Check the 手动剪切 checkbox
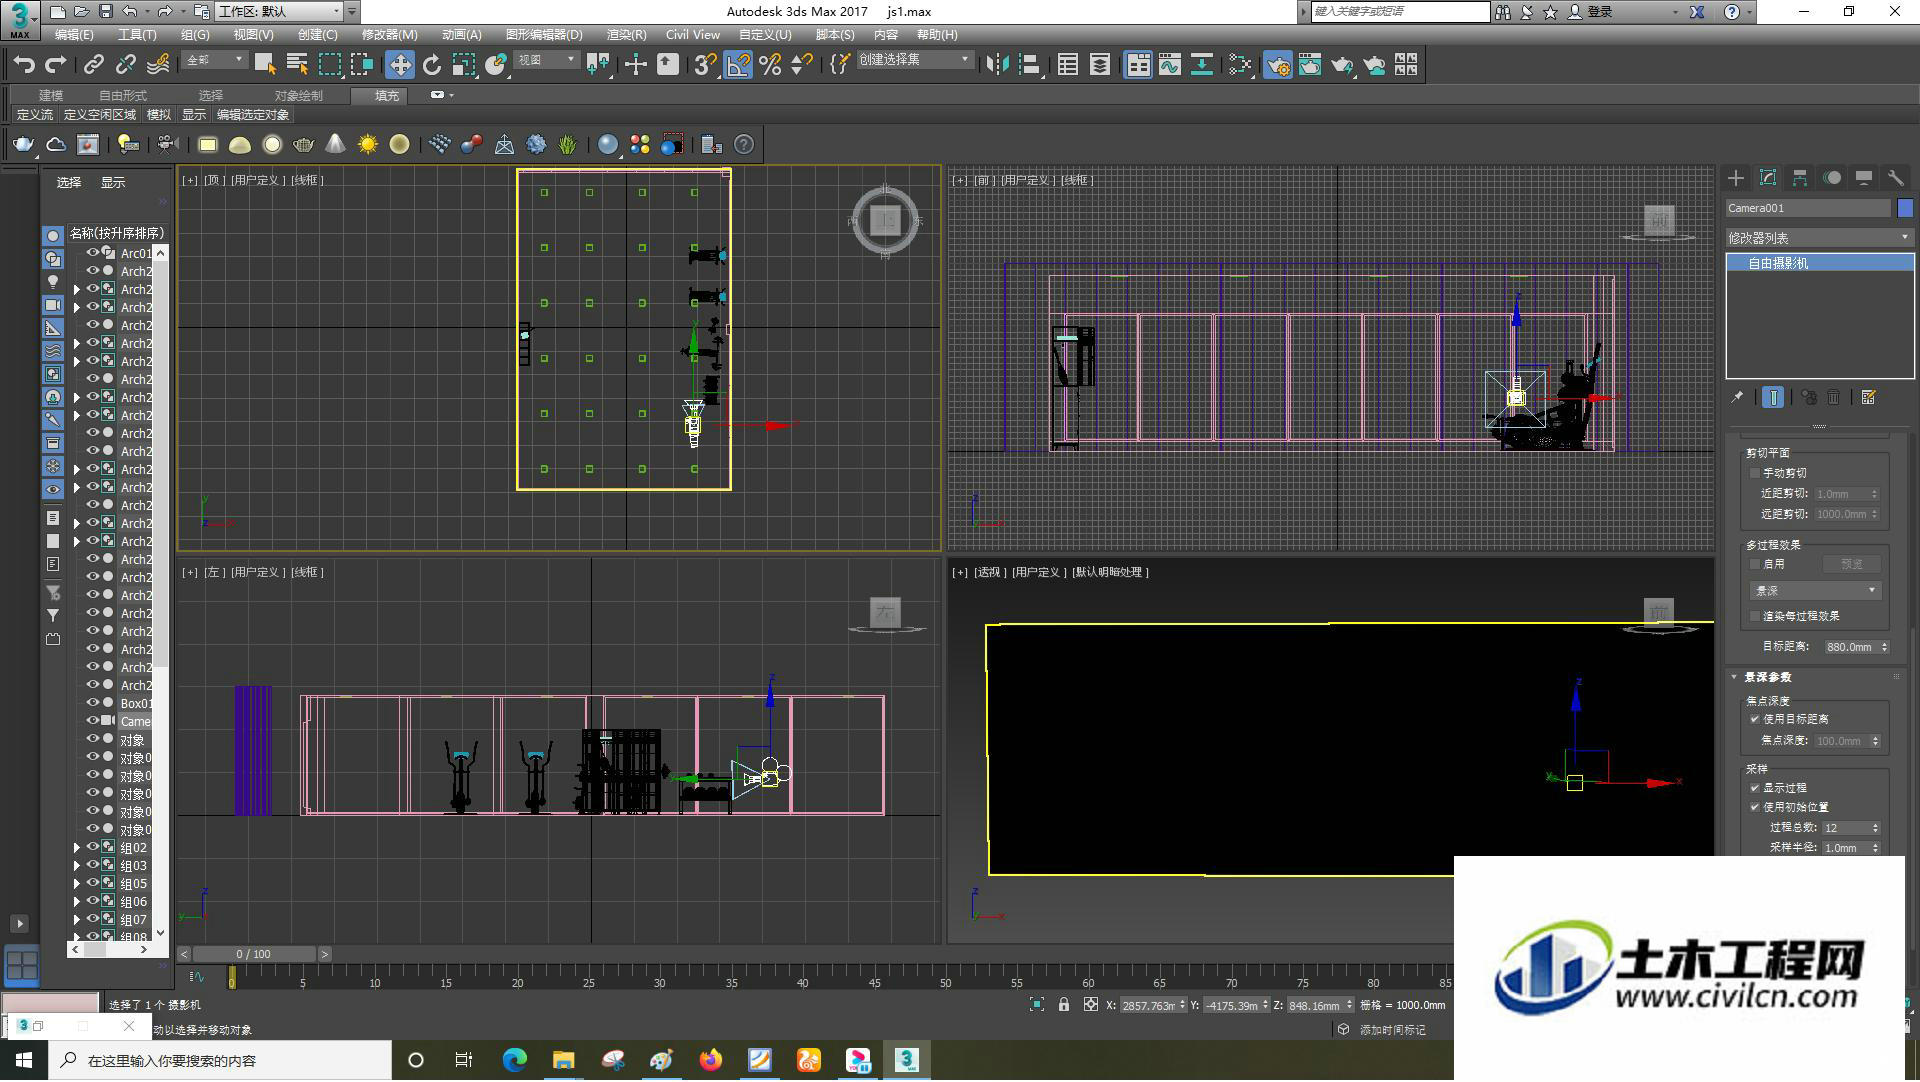Viewport: 1920px width, 1082px height. coord(1755,473)
